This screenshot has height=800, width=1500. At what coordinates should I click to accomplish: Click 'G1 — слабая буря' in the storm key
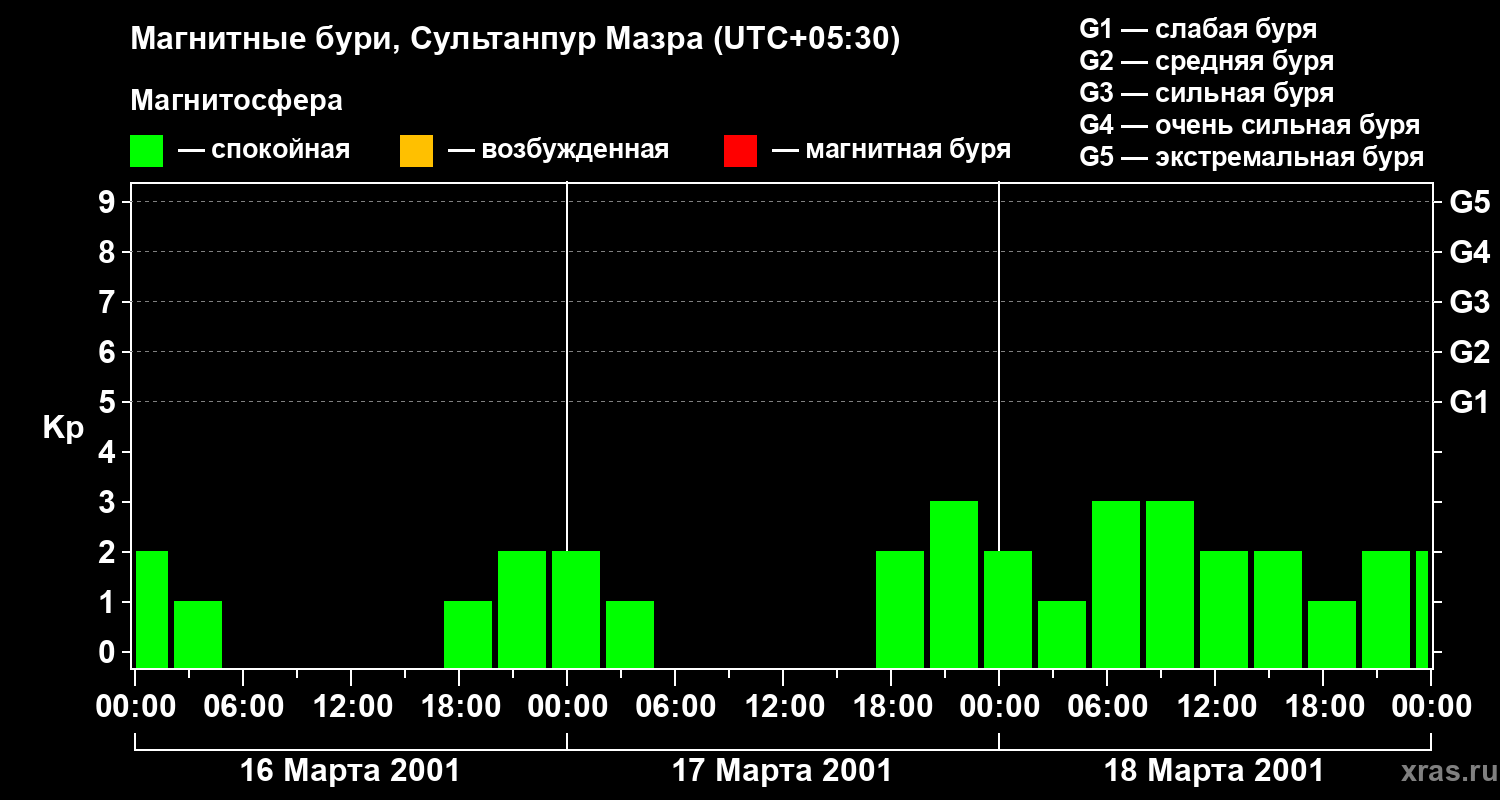[x=1198, y=29]
